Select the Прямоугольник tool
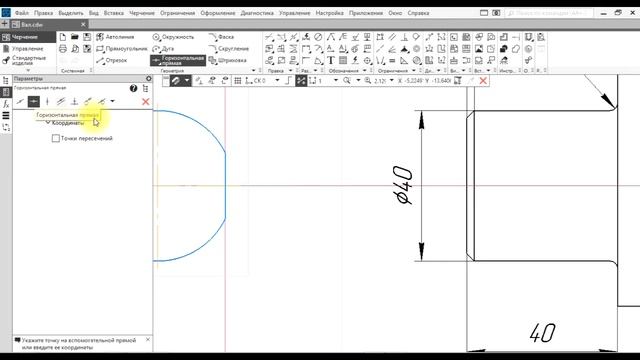This screenshot has width=640, height=360. pos(122,49)
